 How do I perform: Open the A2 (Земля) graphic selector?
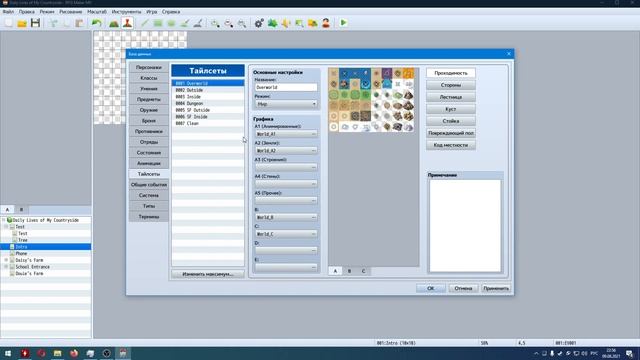(x=286, y=151)
